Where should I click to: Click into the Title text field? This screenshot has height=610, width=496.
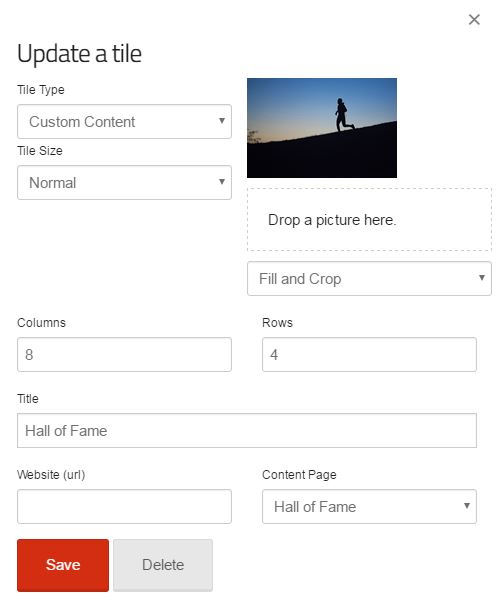(247, 431)
